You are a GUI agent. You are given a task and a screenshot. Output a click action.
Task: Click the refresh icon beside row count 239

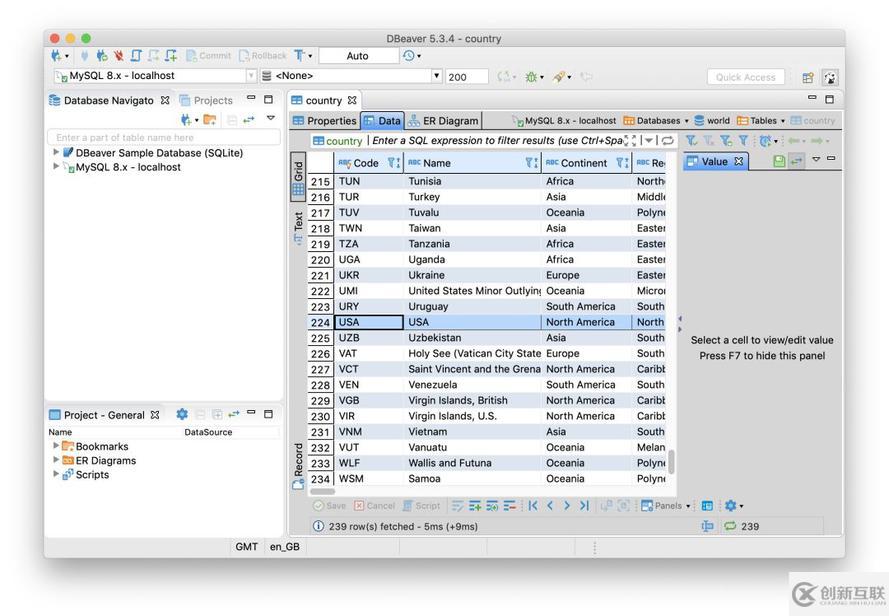tap(730, 526)
